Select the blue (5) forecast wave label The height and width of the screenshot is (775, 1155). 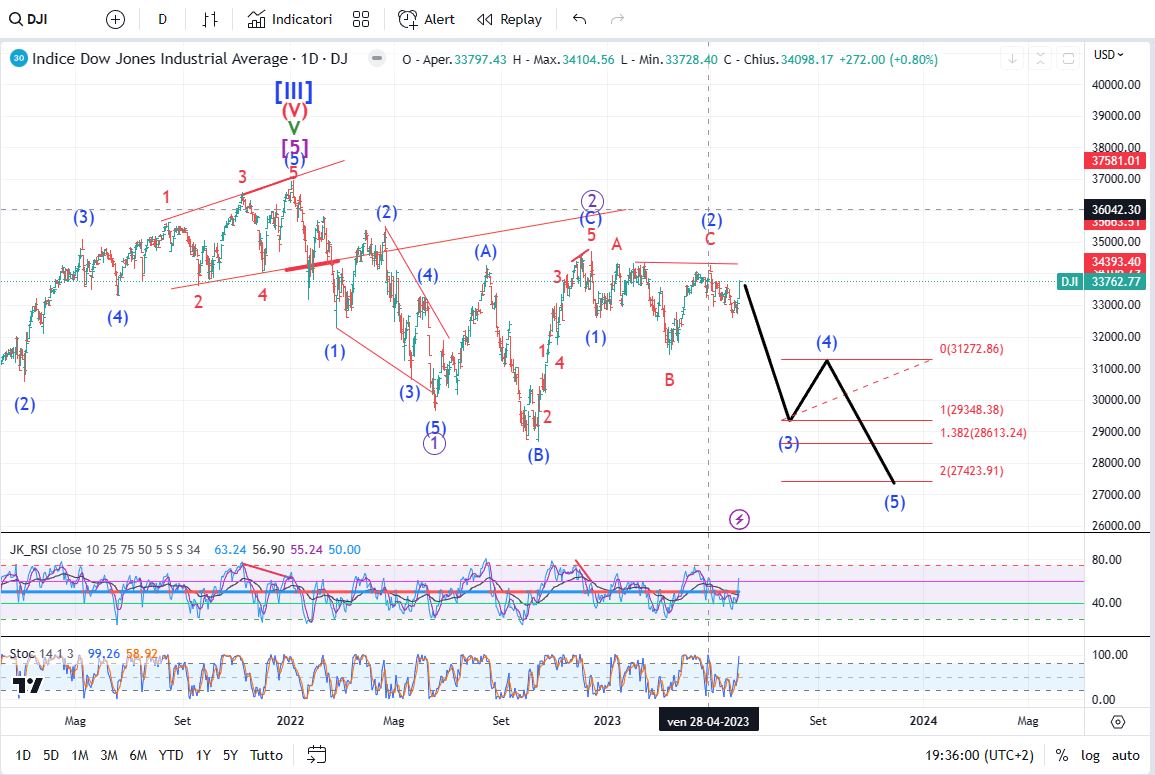894,502
